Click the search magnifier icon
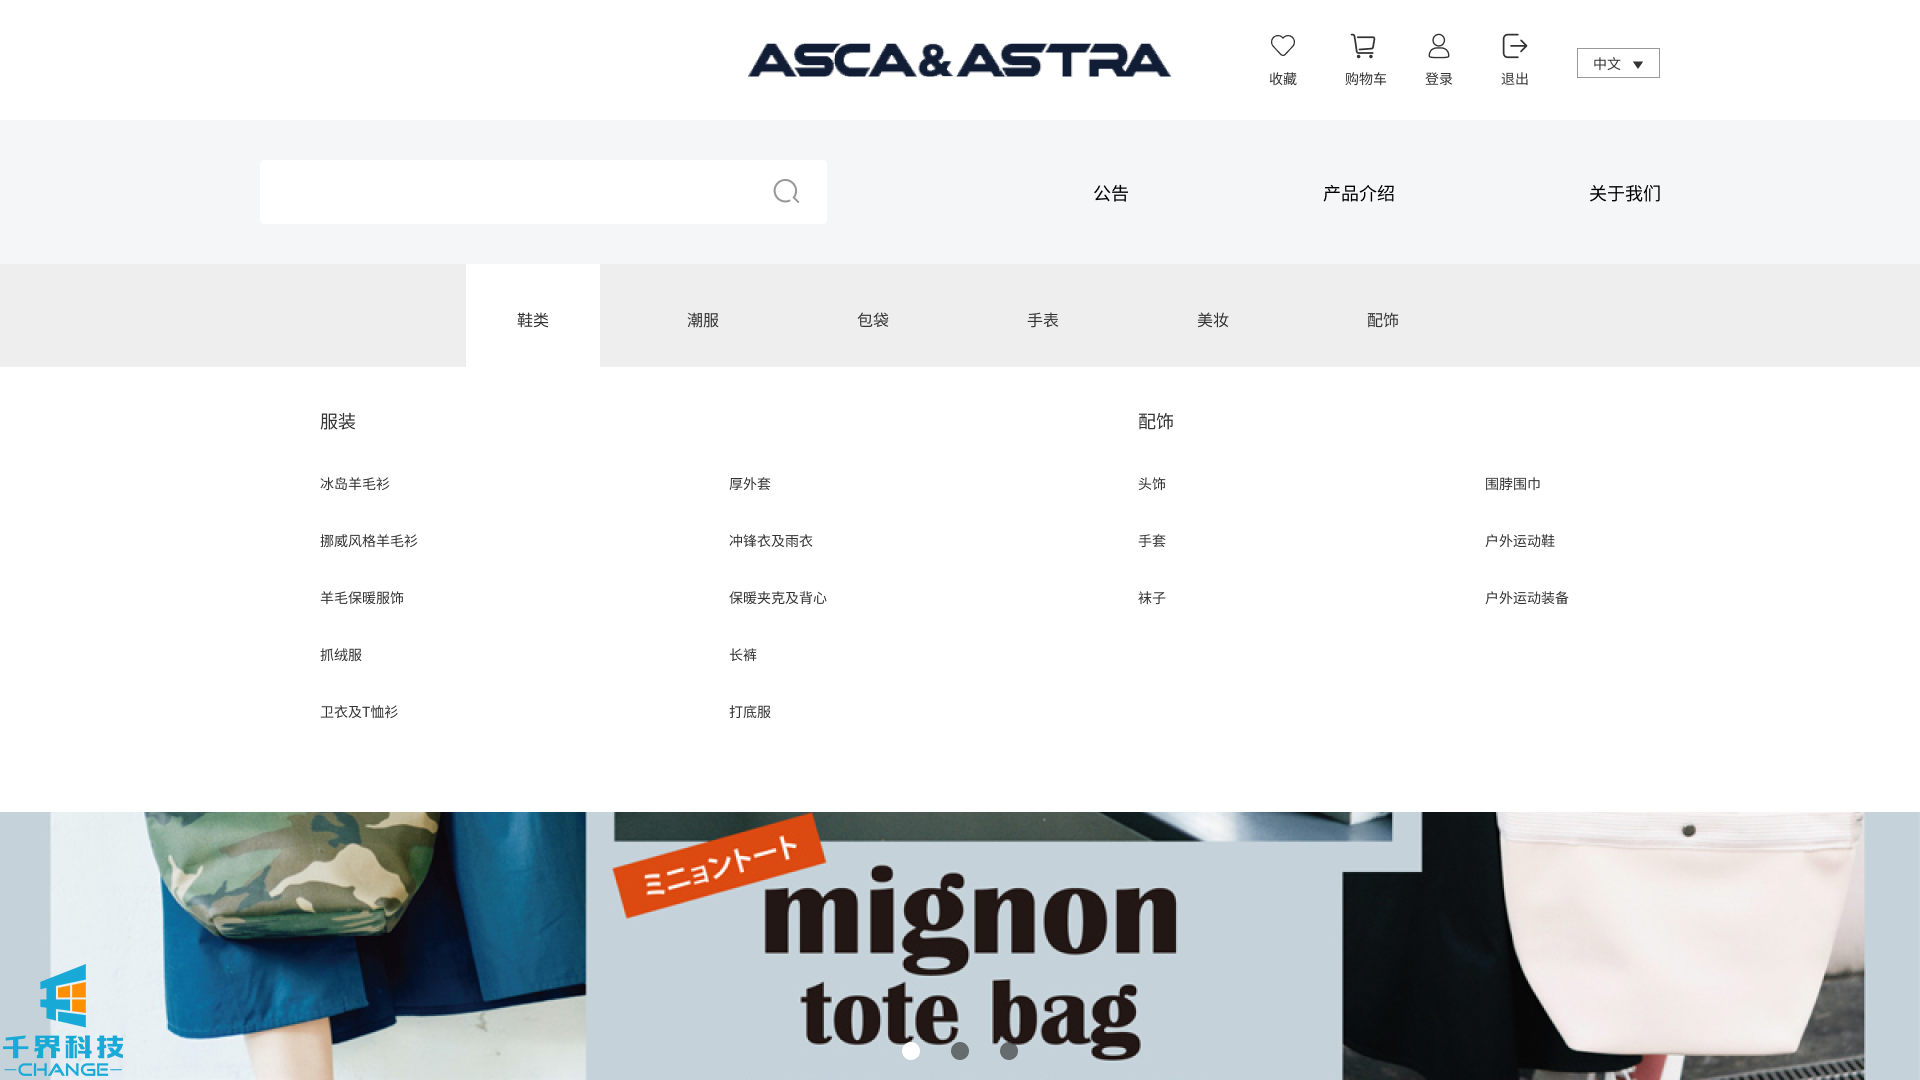Viewport: 1920px width, 1080px height. (x=786, y=191)
